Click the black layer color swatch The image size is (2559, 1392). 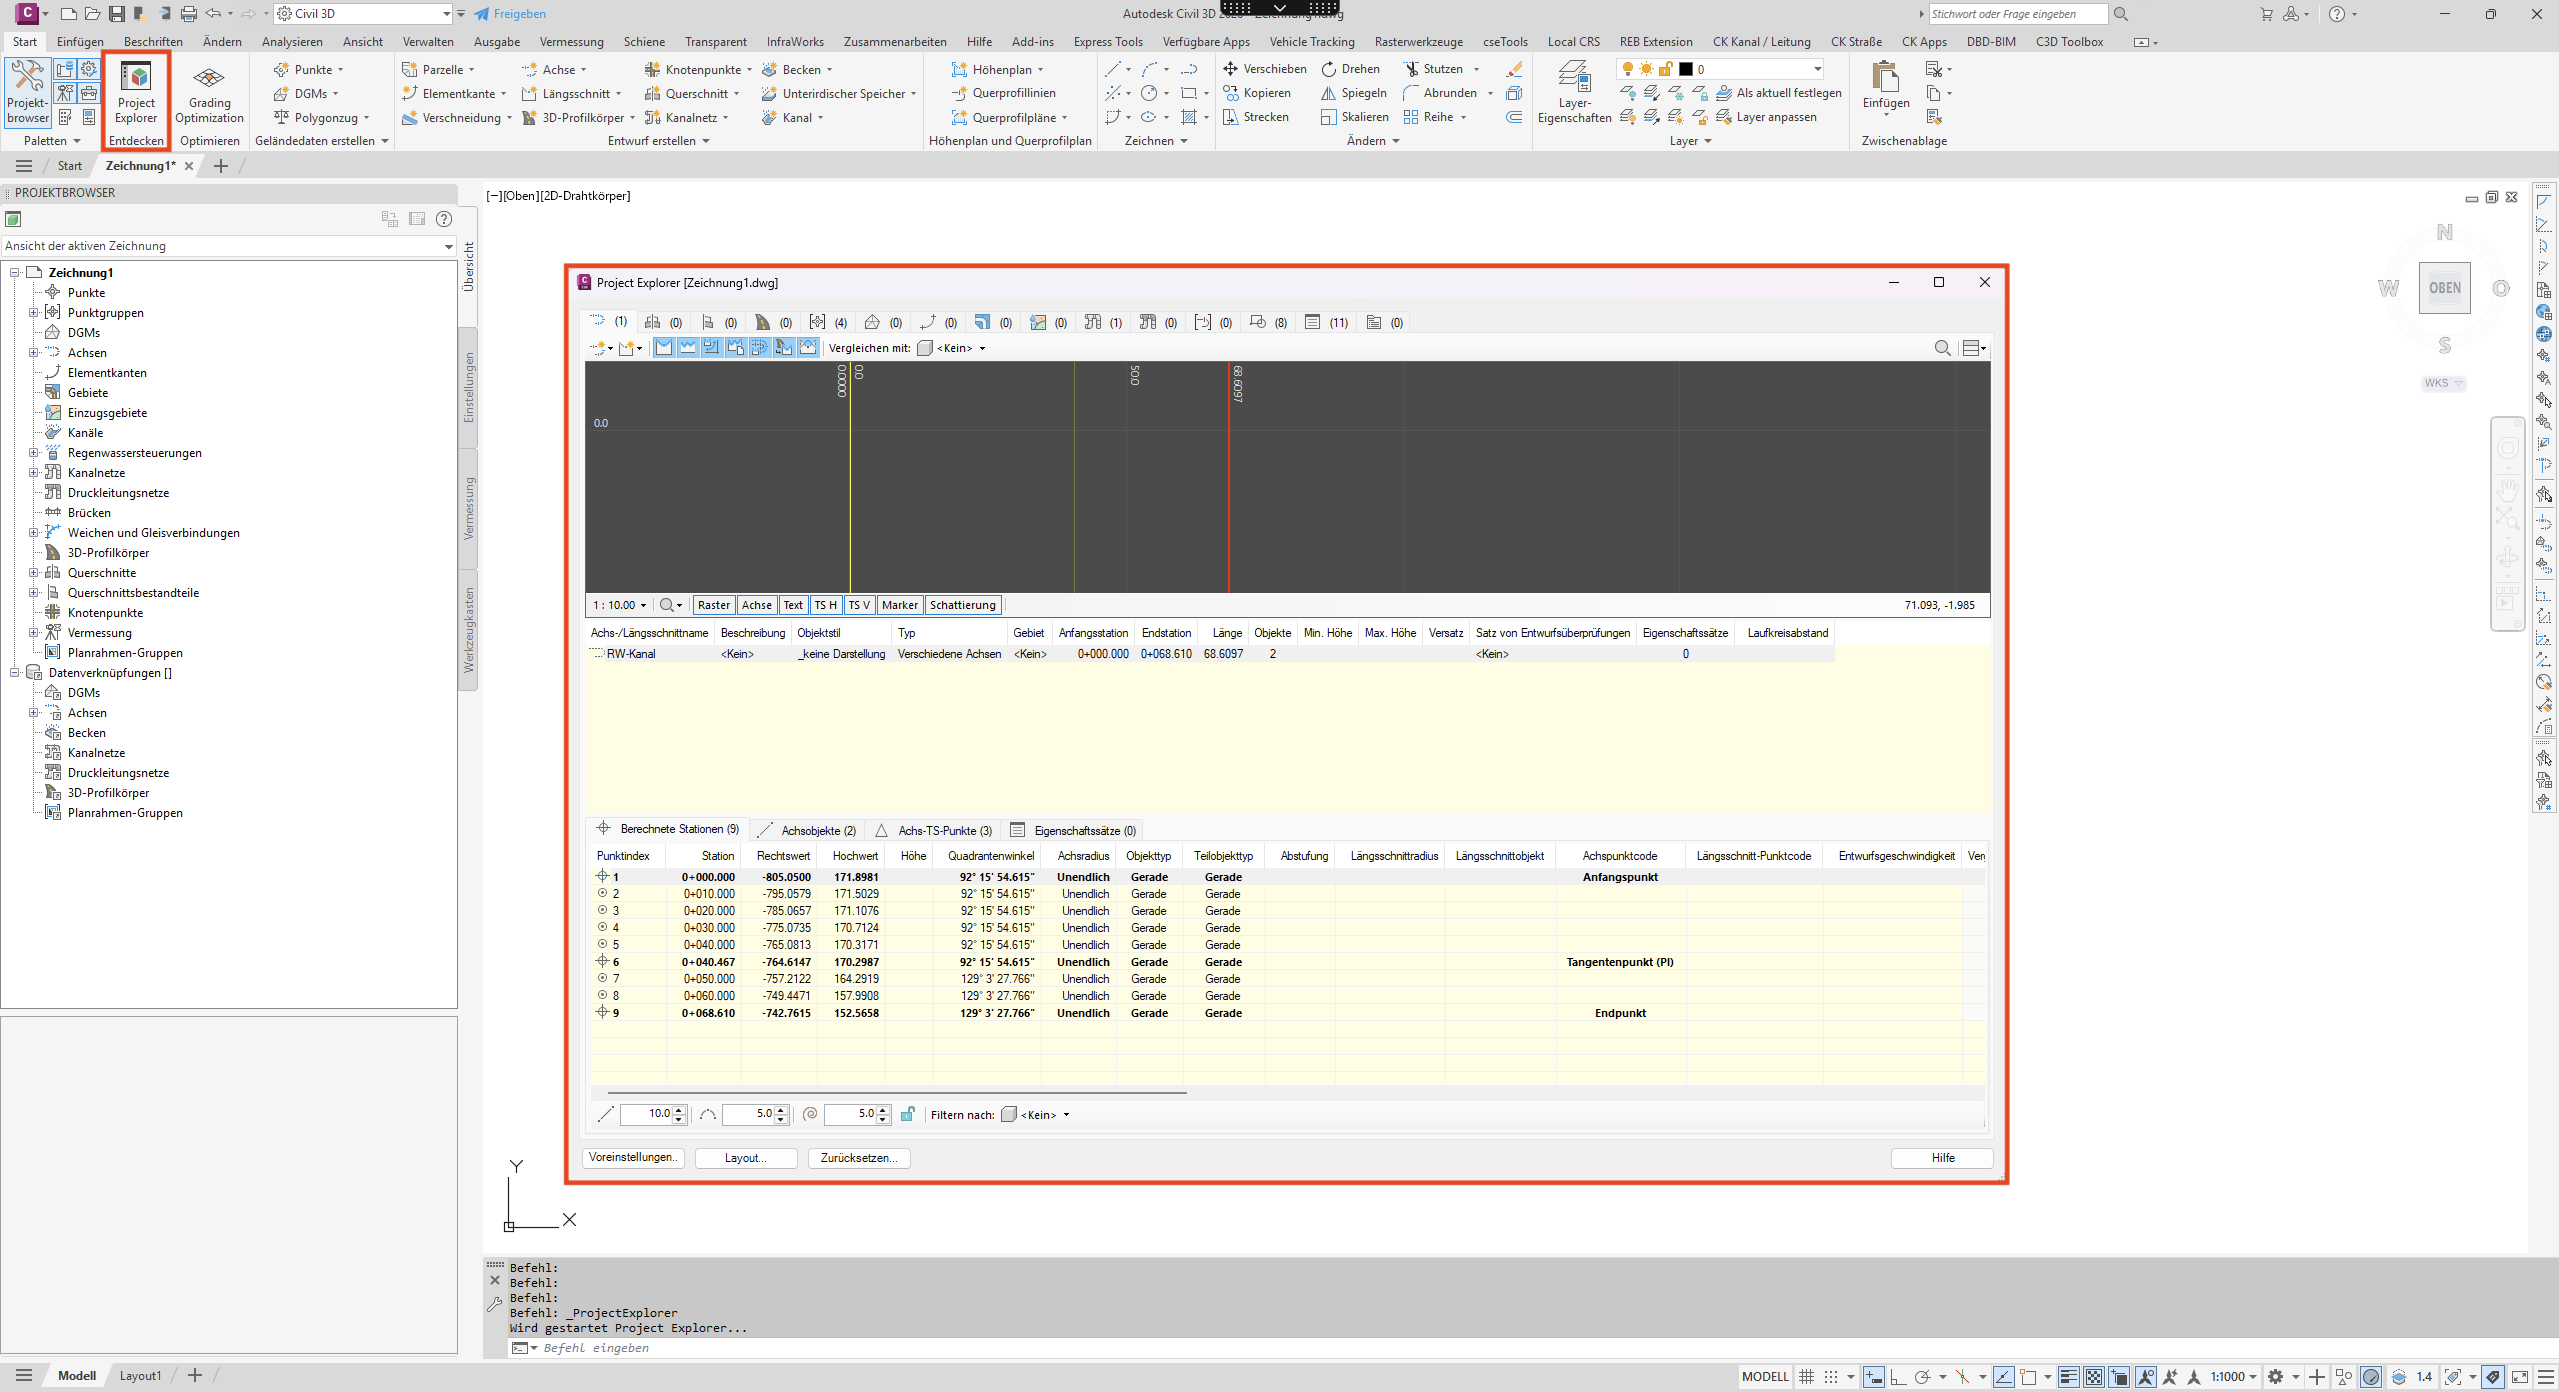(1686, 69)
